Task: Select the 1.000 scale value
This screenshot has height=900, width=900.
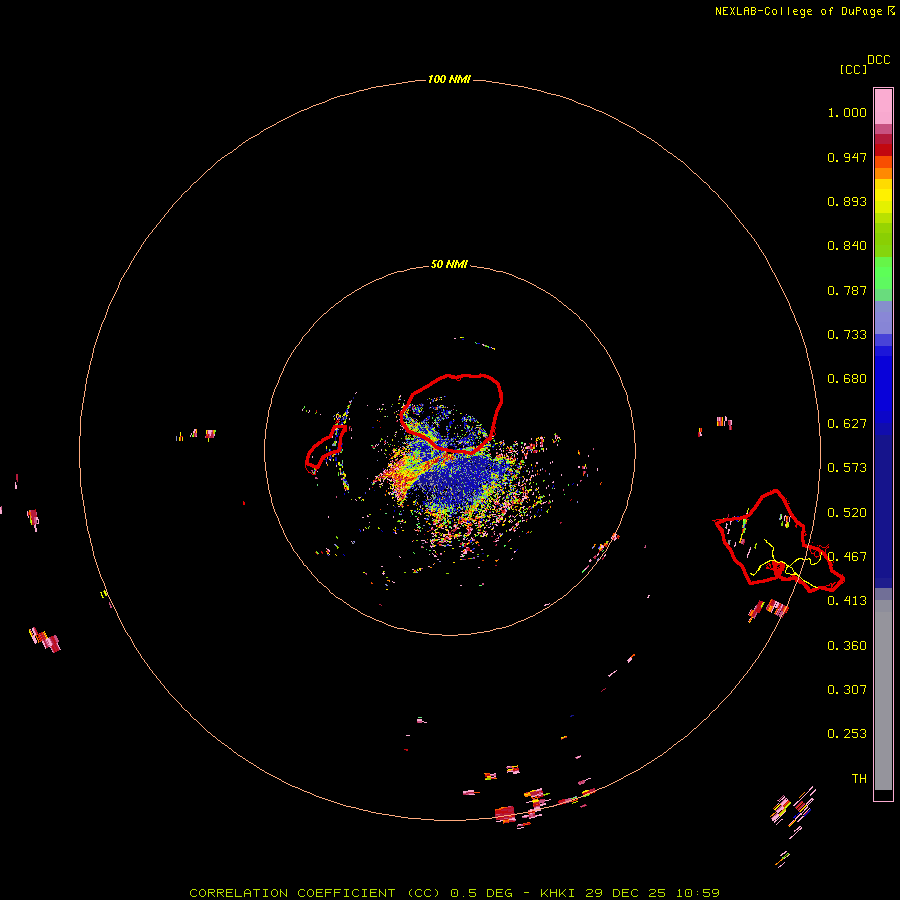Action: click(847, 112)
